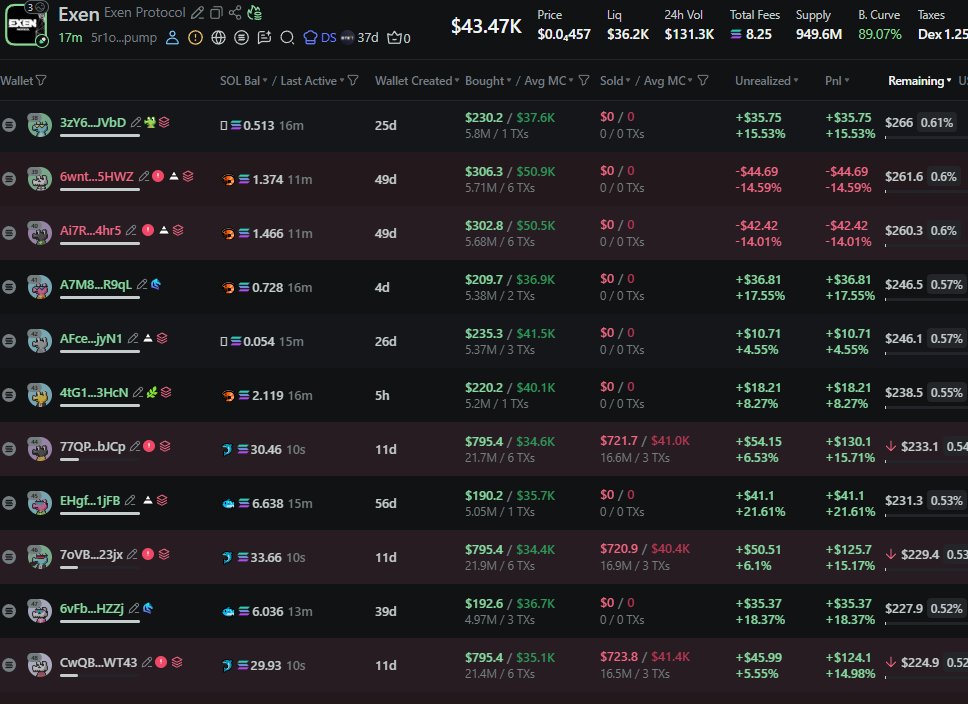
Task: Click the pencil edit icon beside Exen Protocol
Action: pos(198,13)
